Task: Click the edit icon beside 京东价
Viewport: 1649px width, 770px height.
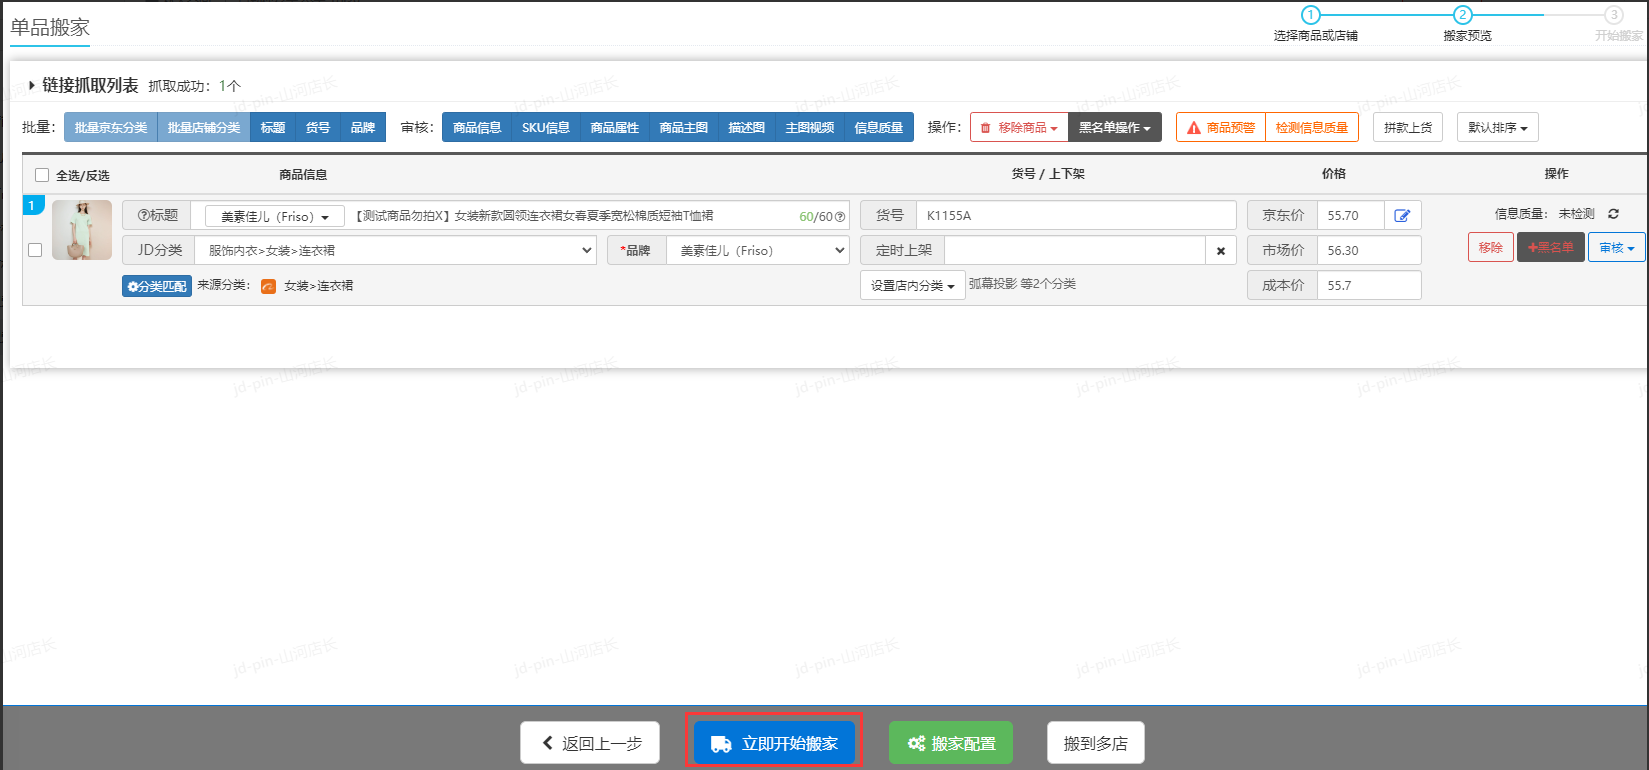Action: [x=1402, y=216]
